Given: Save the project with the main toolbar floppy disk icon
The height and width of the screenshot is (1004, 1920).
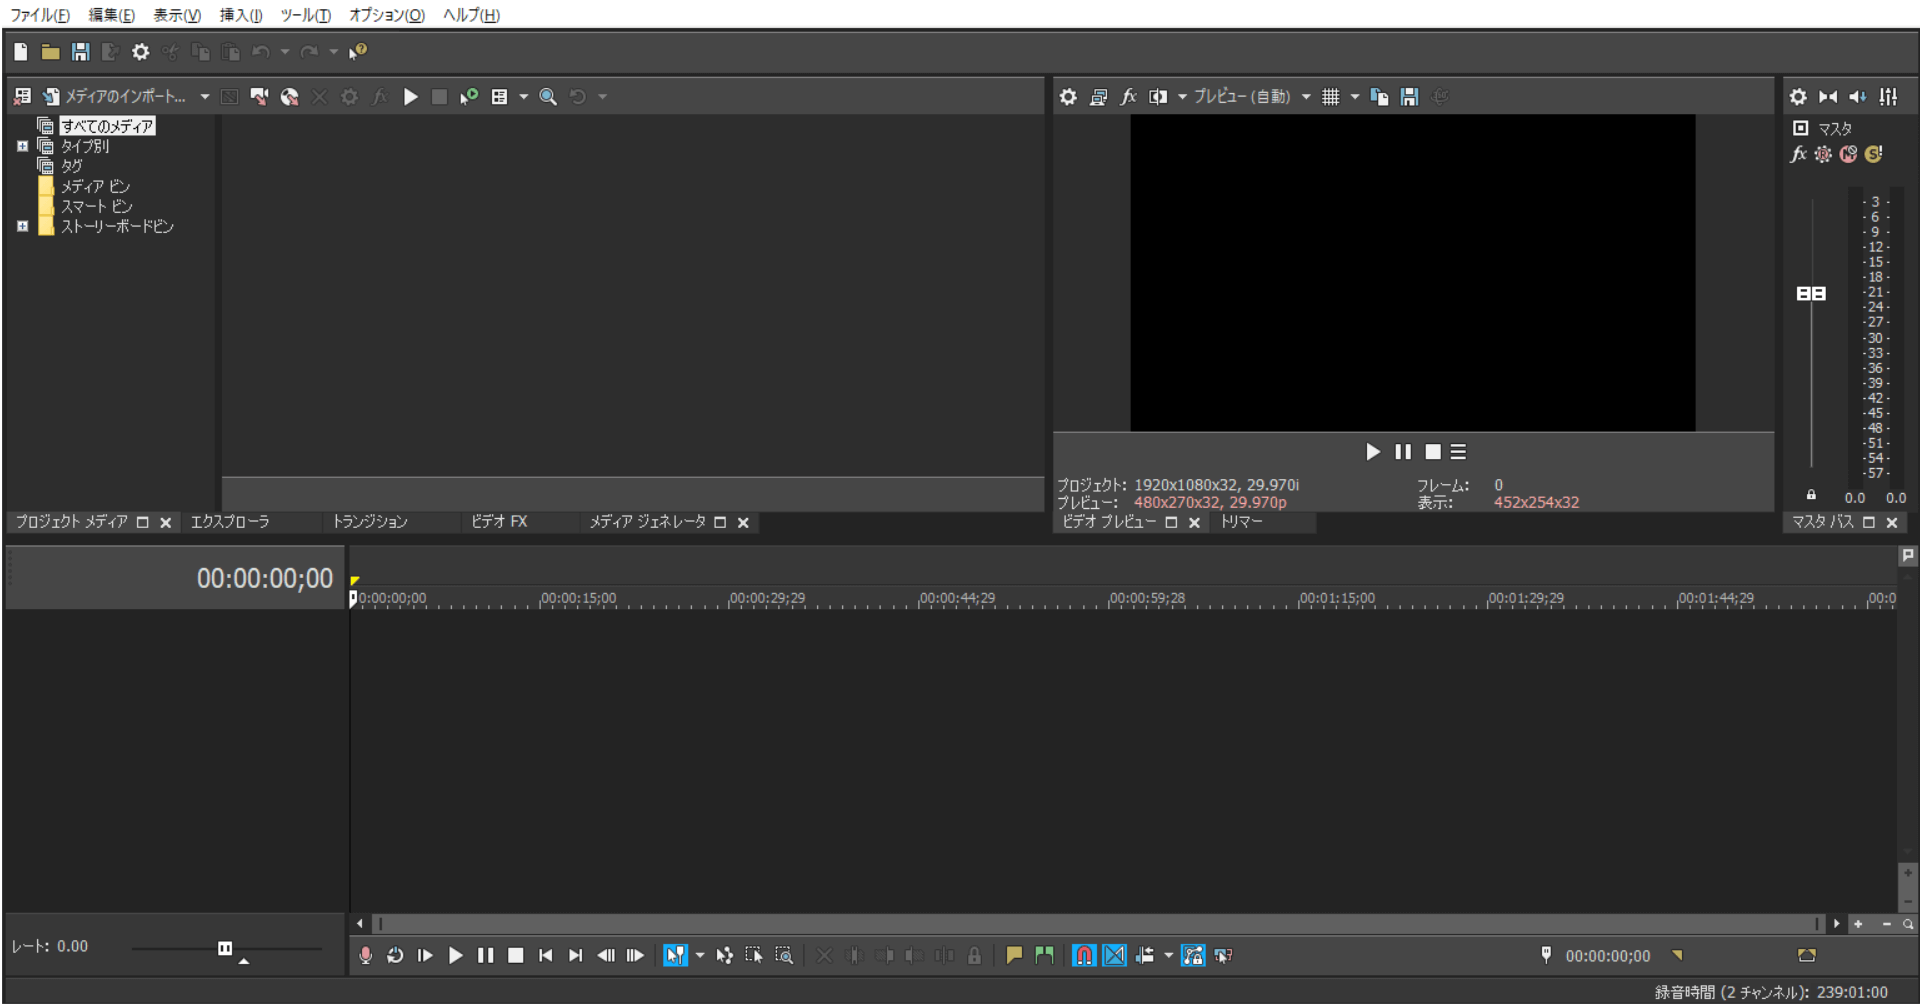Looking at the screenshot, I should pos(80,52).
